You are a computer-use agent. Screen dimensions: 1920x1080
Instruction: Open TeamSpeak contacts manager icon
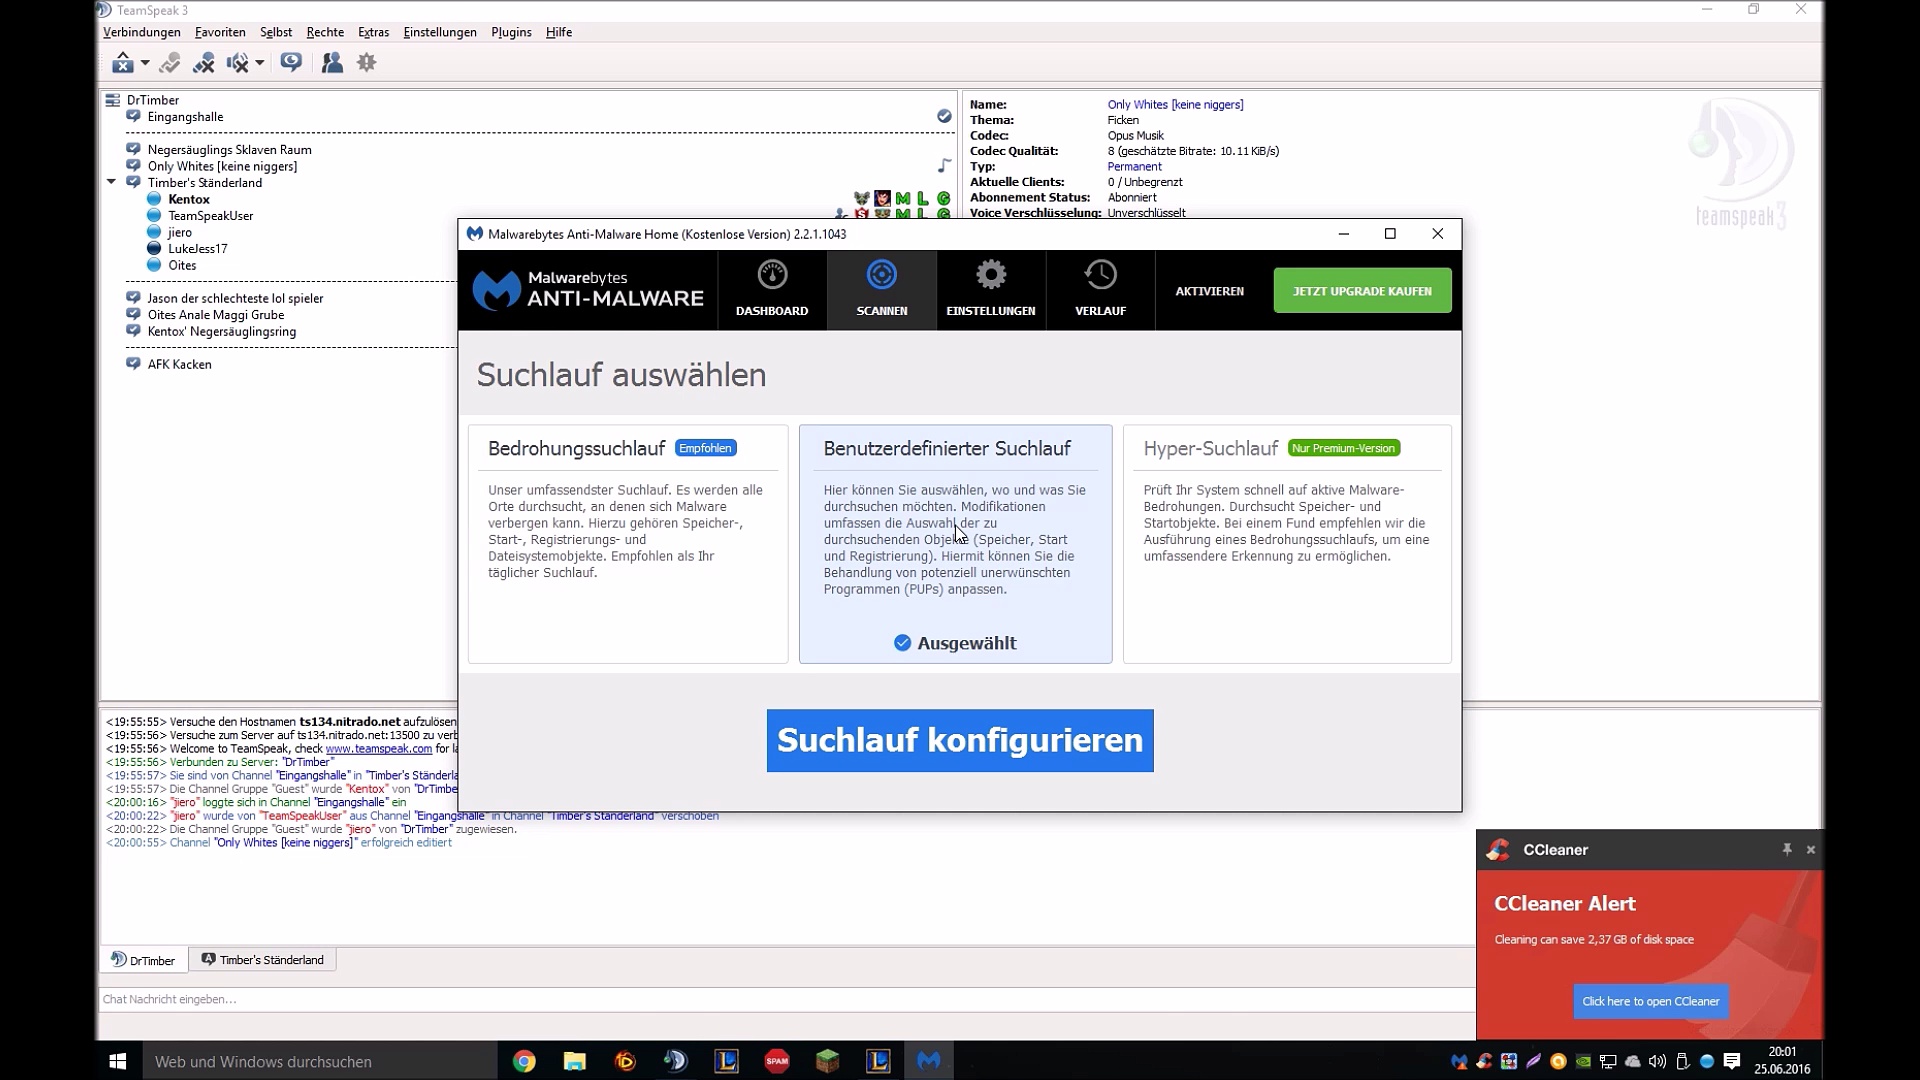pyautogui.click(x=332, y=63)
